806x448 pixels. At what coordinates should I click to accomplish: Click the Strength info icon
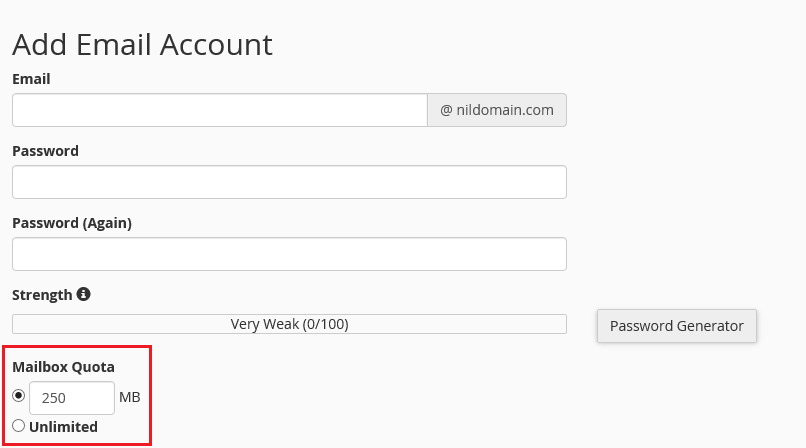[84, 295]
